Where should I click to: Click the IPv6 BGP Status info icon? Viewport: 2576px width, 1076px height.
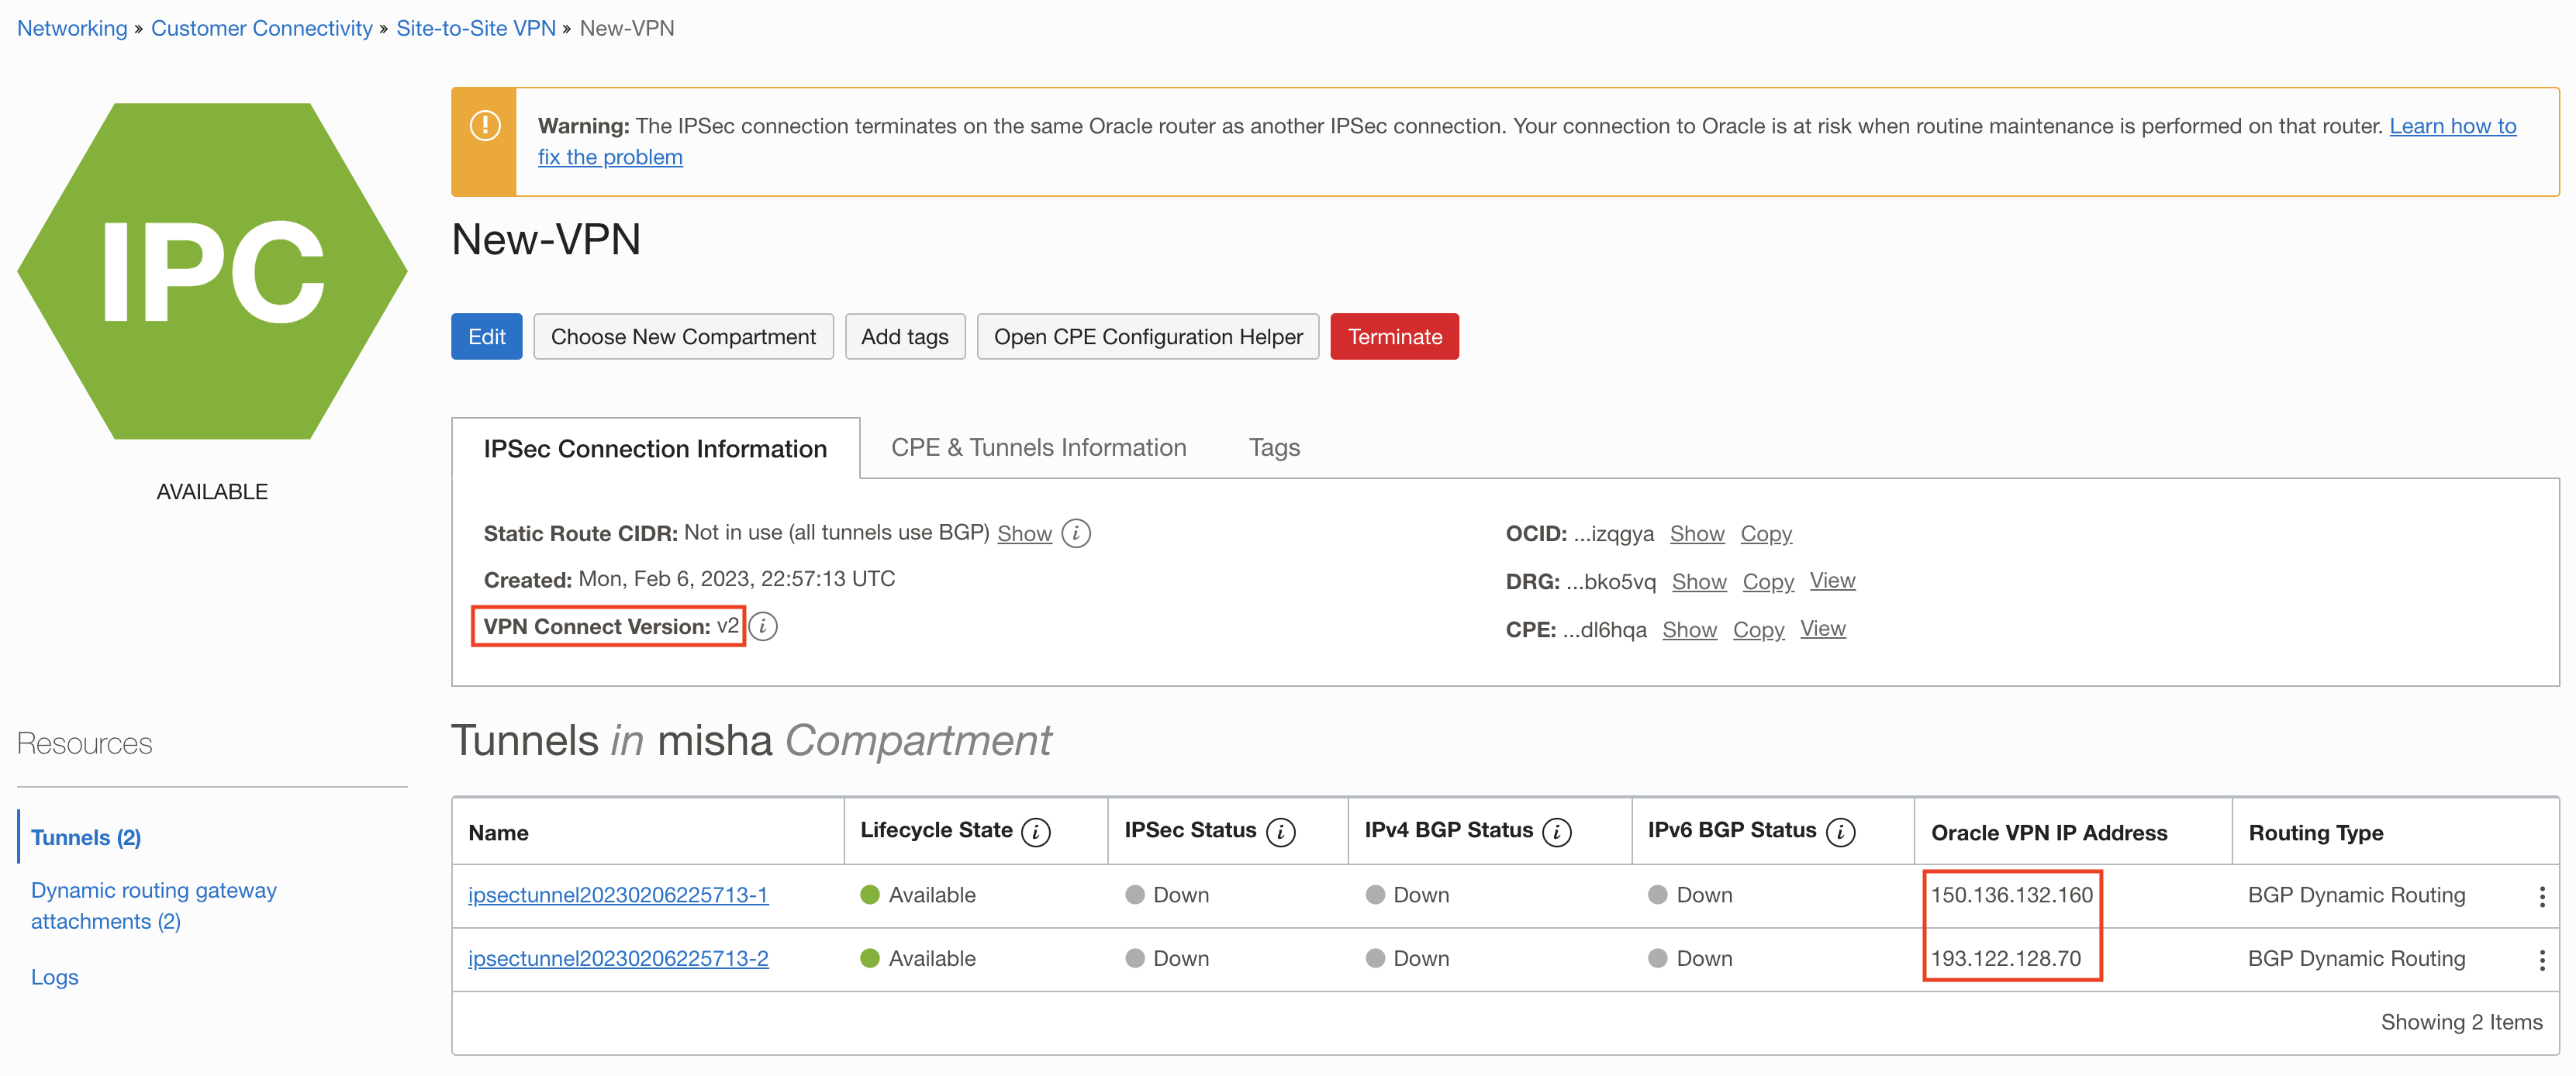[x=1841, y=830]
